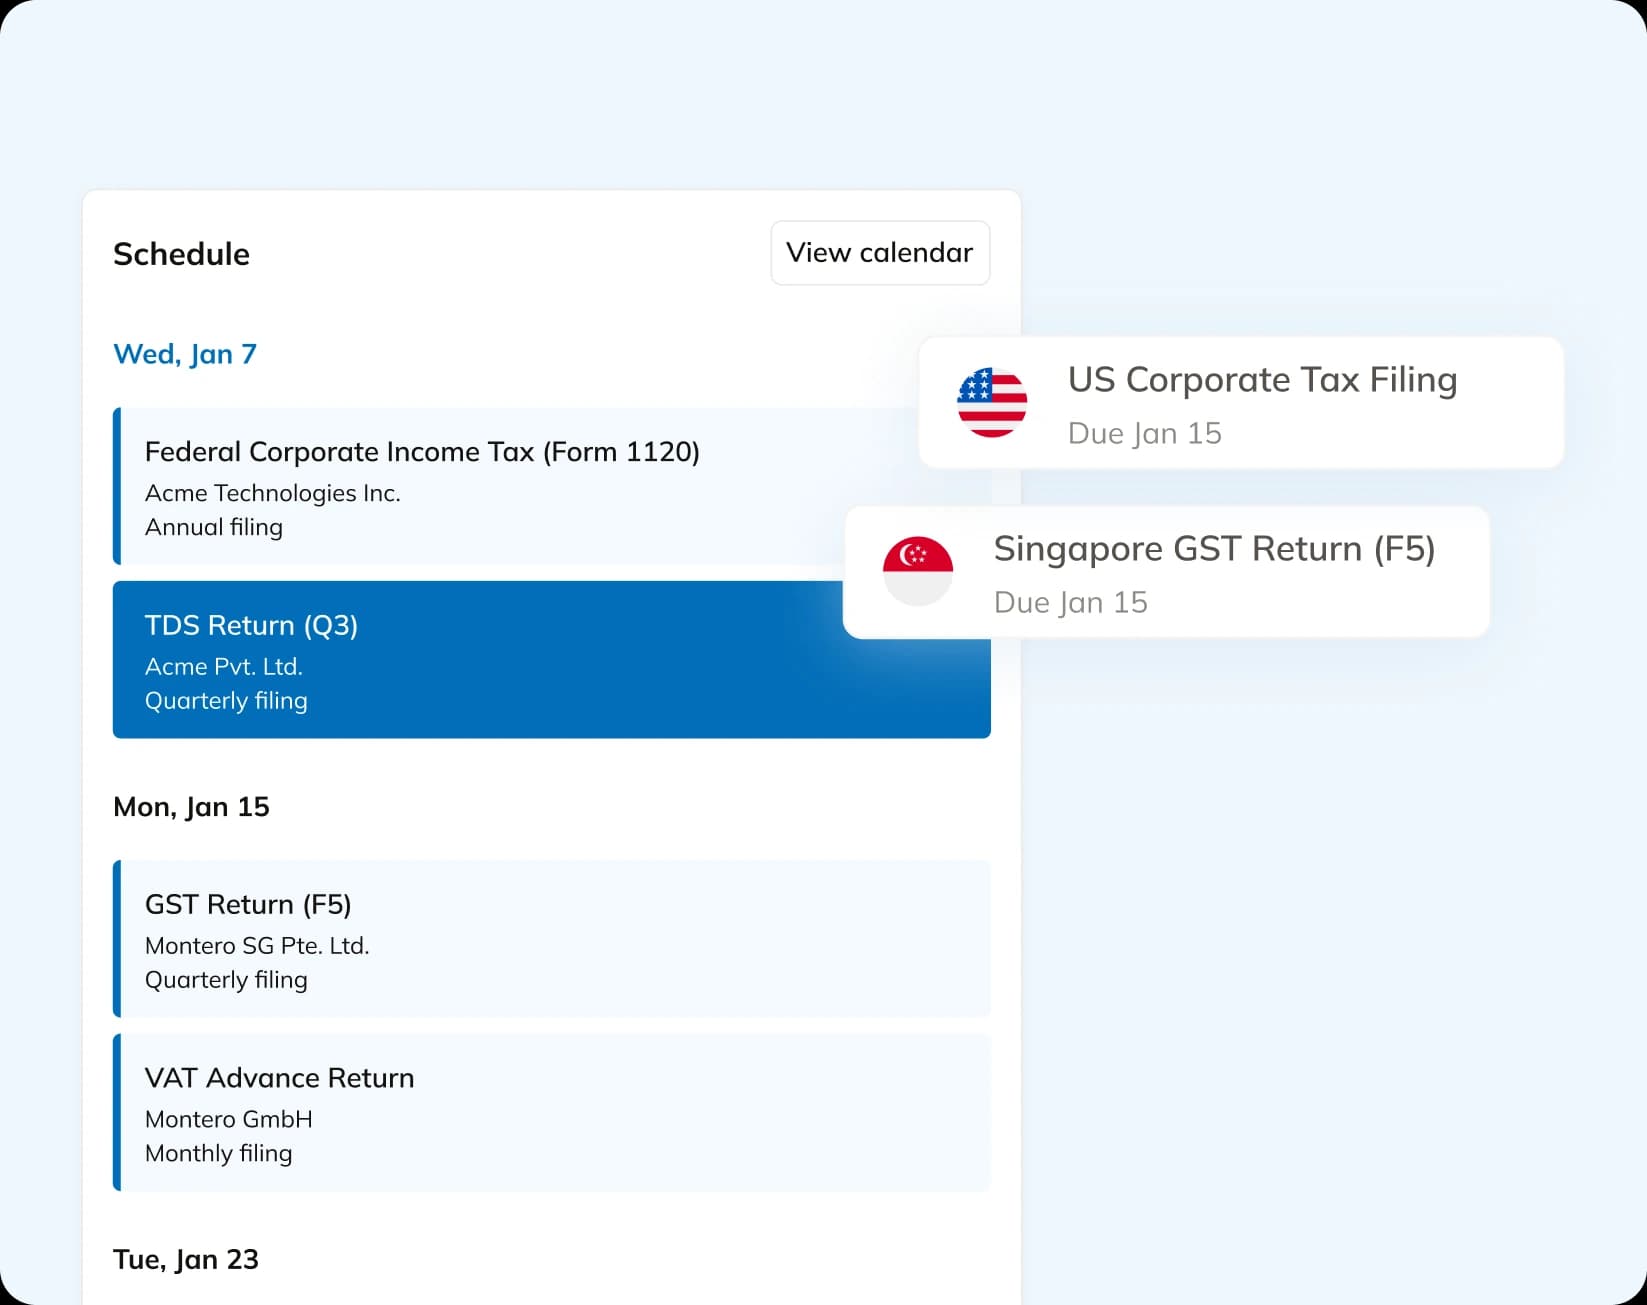Select the TDS Return (Q3) entry
Screen dimensions: 1647x1305
click(x=552, y=660)
